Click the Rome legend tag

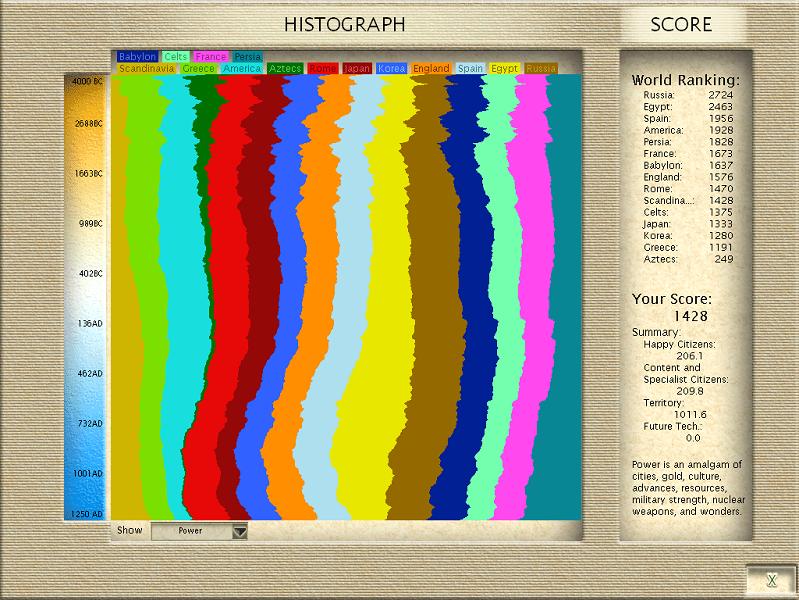click(322, 69)
